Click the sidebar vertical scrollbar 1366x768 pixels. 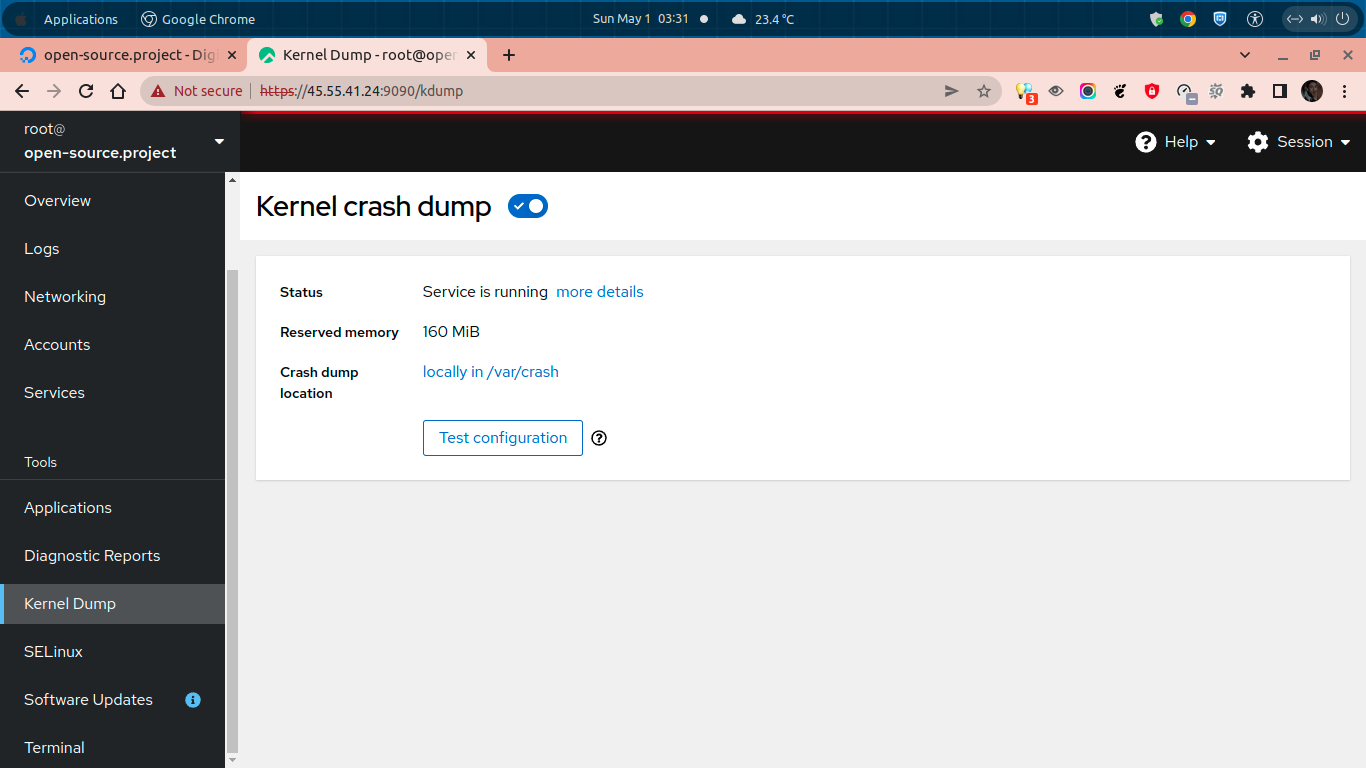pyautogui.click(x=233, y=510)
